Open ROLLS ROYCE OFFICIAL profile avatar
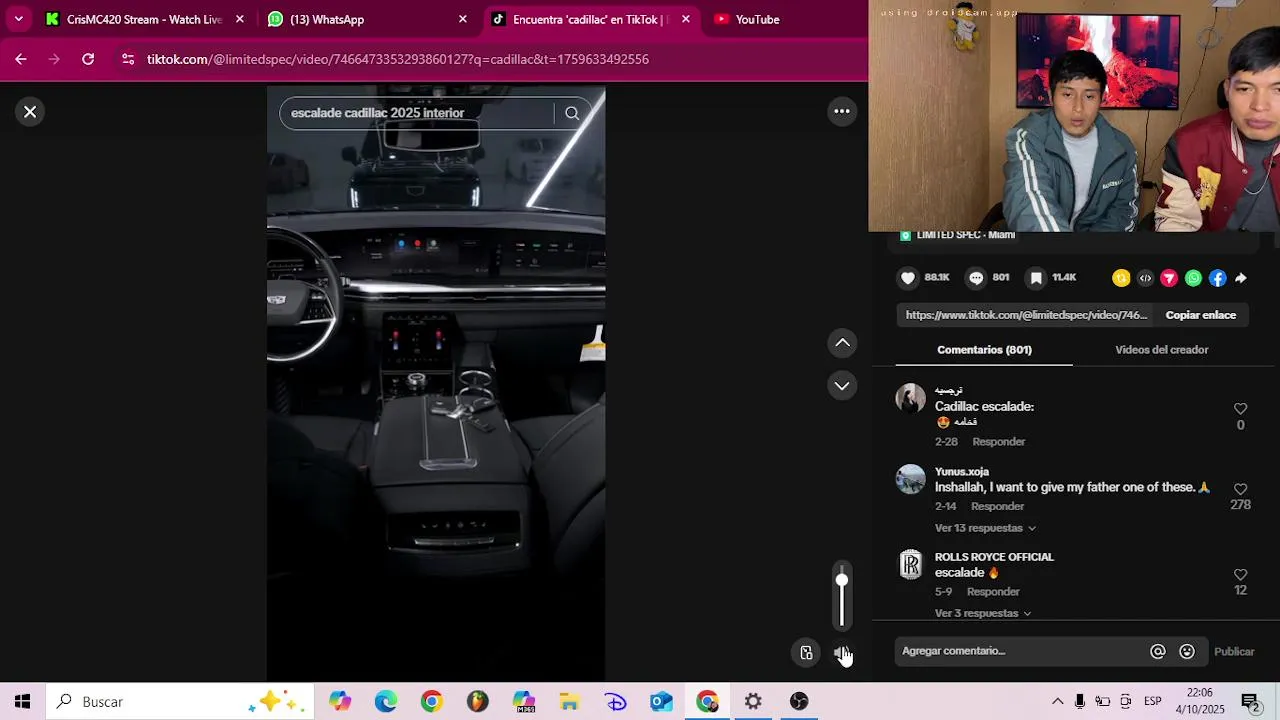Viewport: 1280px width, 720px height. [910, 565]
